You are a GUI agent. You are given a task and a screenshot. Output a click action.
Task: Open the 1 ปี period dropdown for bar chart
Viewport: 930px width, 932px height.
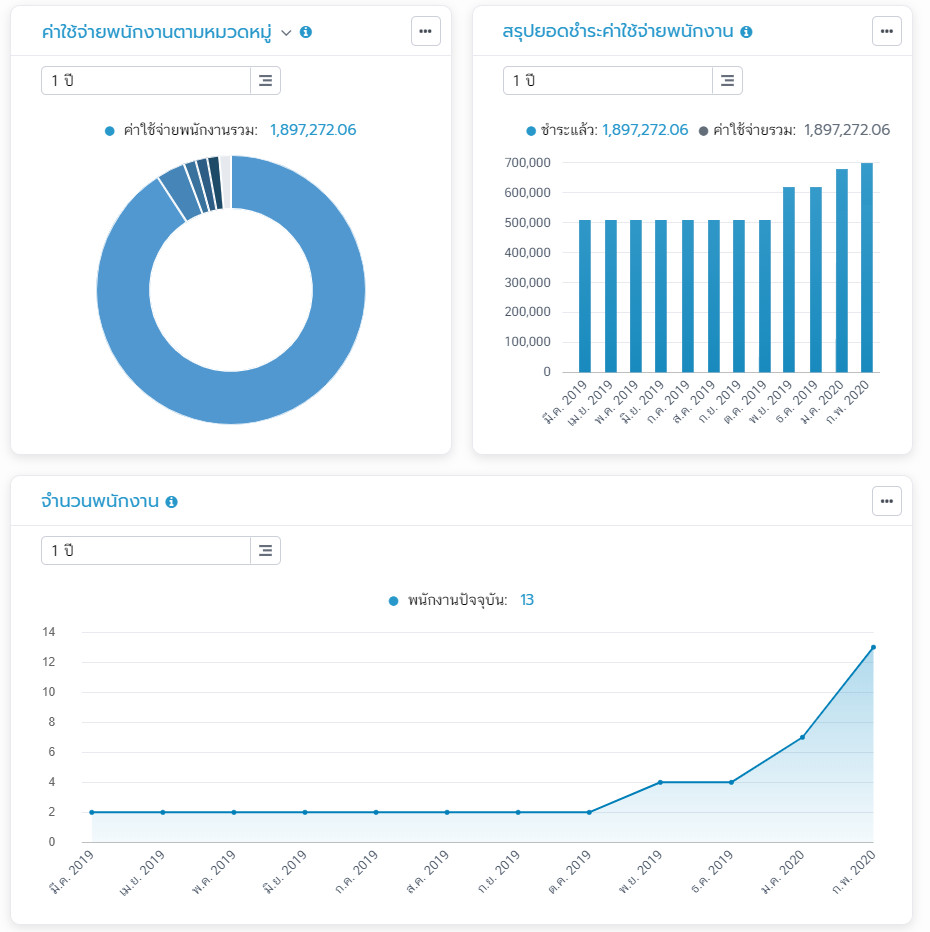pyautogui.click(x=607, y=81)
